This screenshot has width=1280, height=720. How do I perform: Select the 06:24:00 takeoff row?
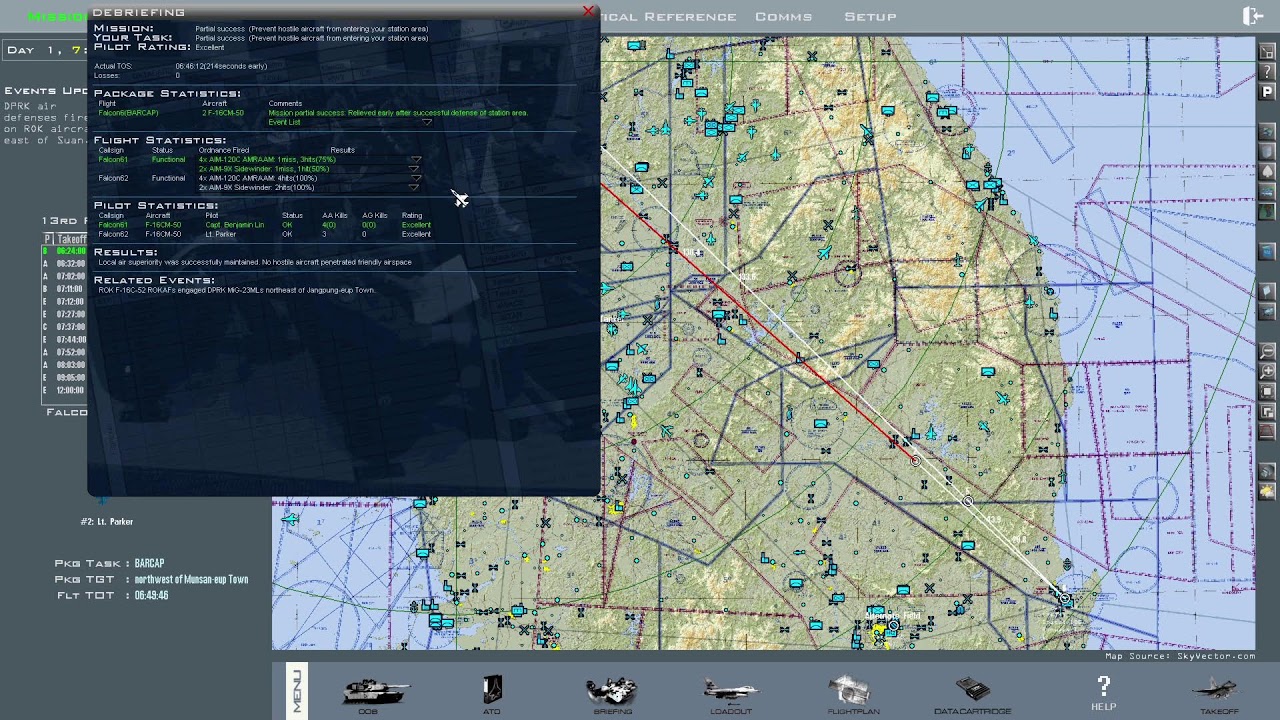point(65,251)
